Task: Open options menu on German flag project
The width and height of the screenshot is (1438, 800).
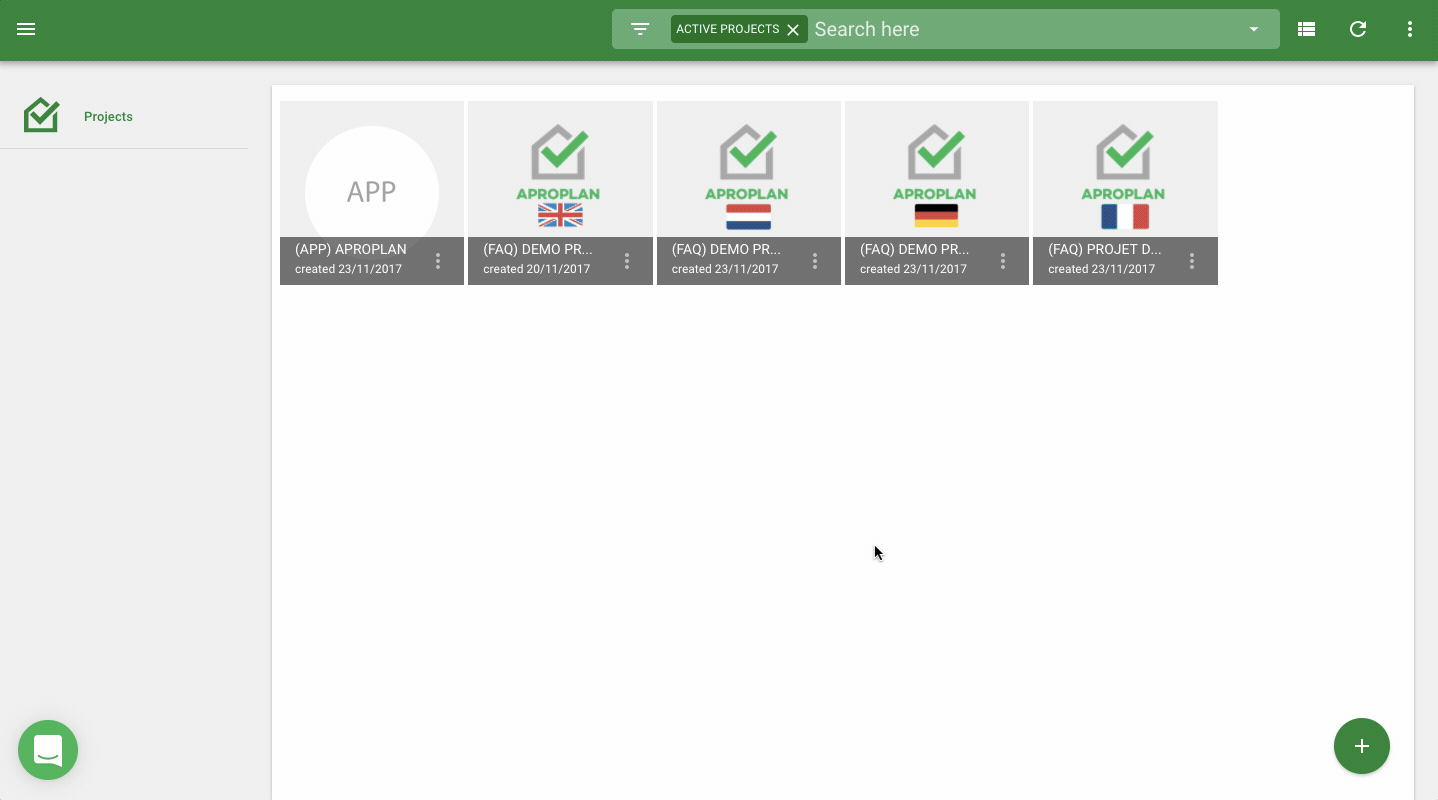Action: tap(1003, 261)
